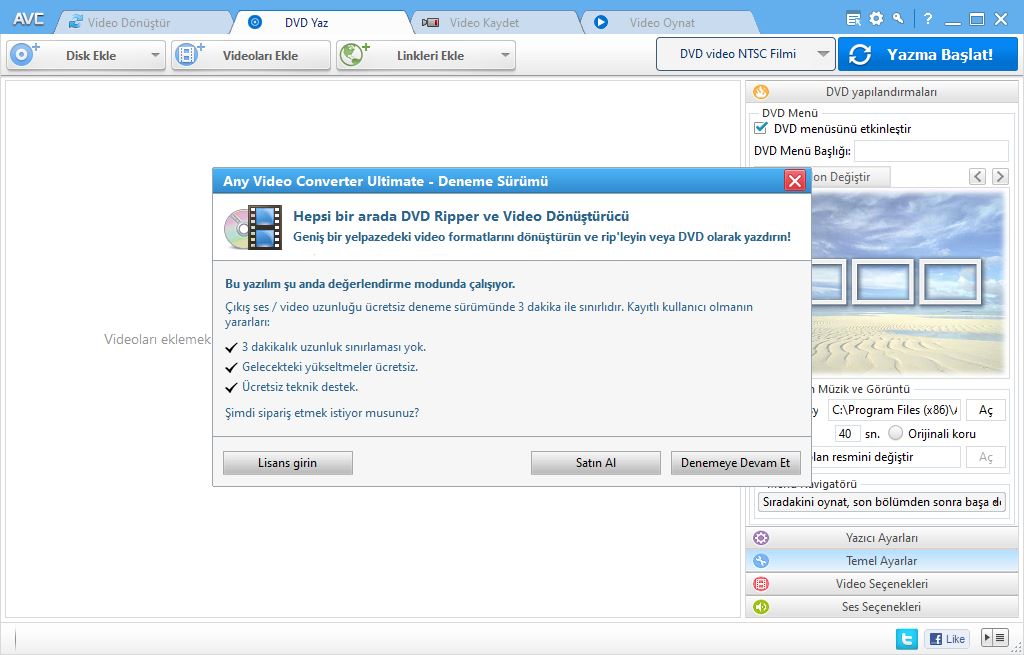Select the Orijinali koru radio button

[896, 433]
